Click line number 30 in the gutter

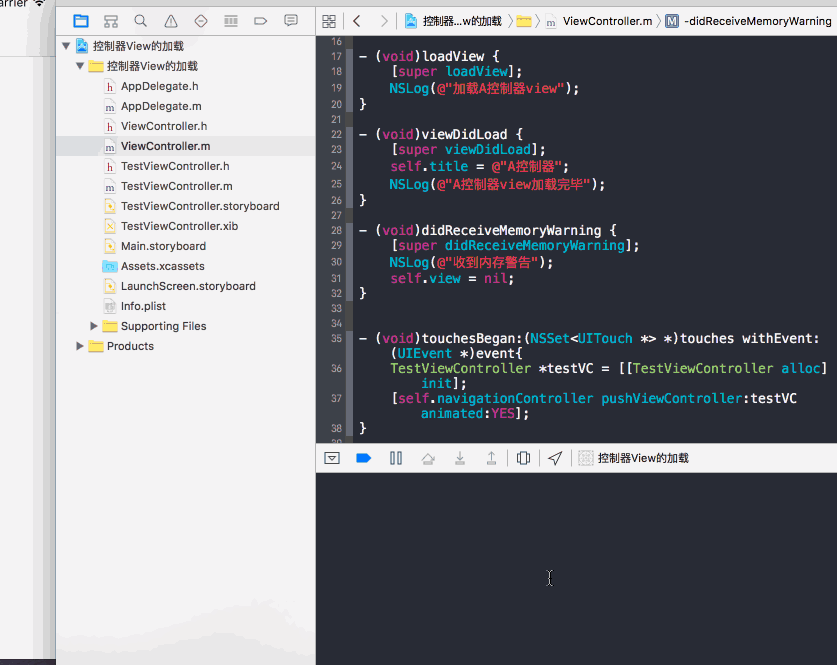336,262
